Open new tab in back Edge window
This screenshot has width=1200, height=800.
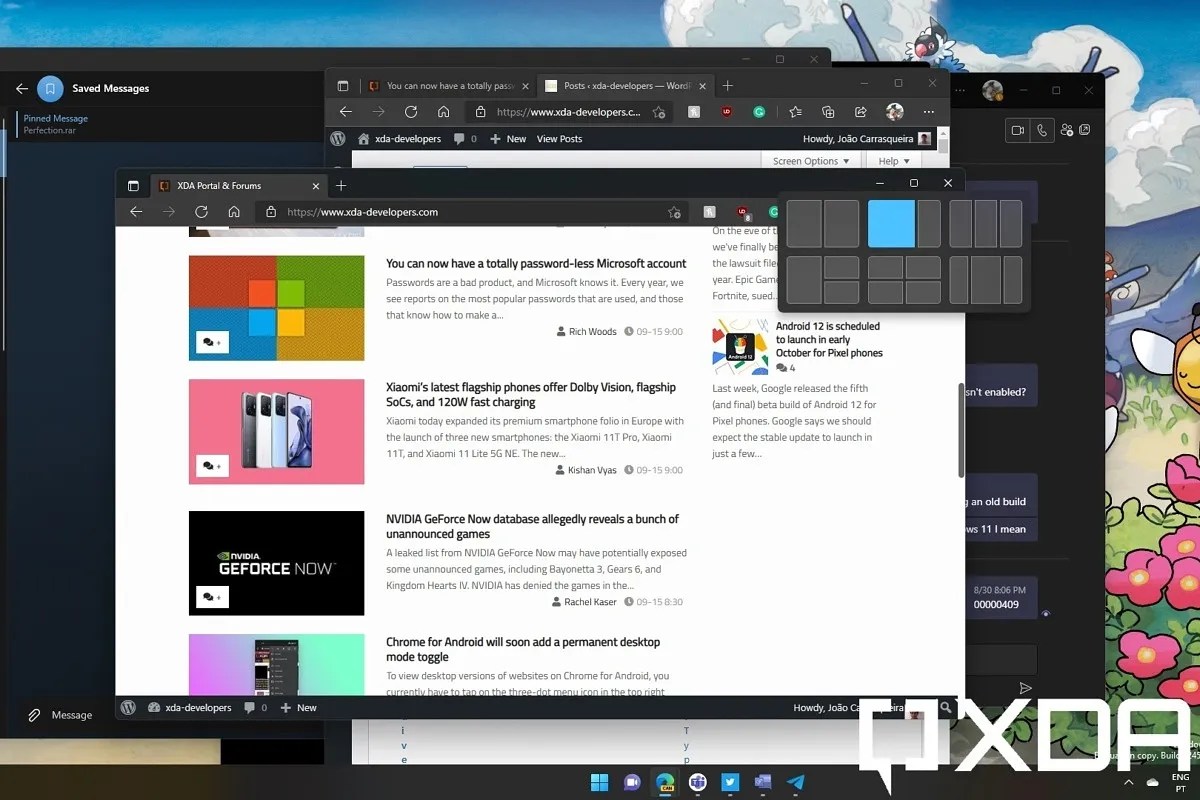click(x=728, y=86)
